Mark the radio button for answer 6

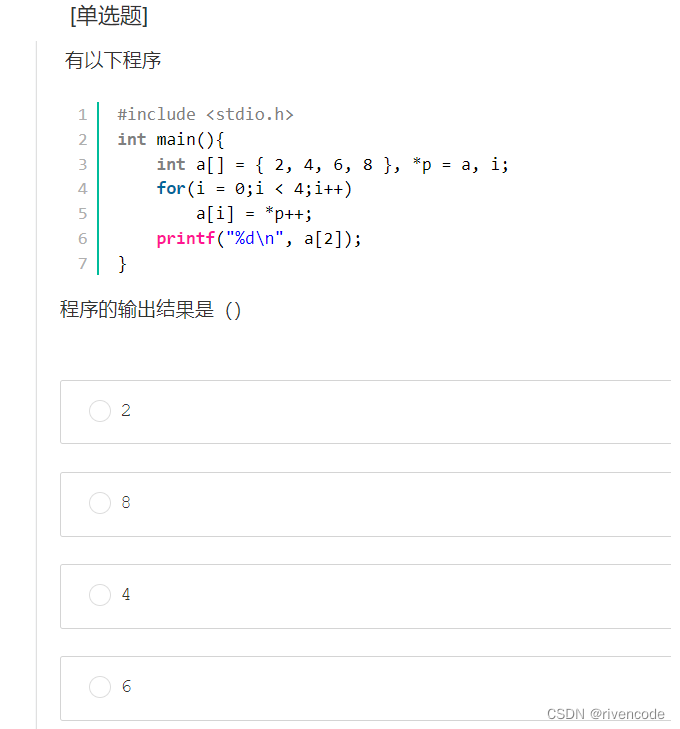100,687
